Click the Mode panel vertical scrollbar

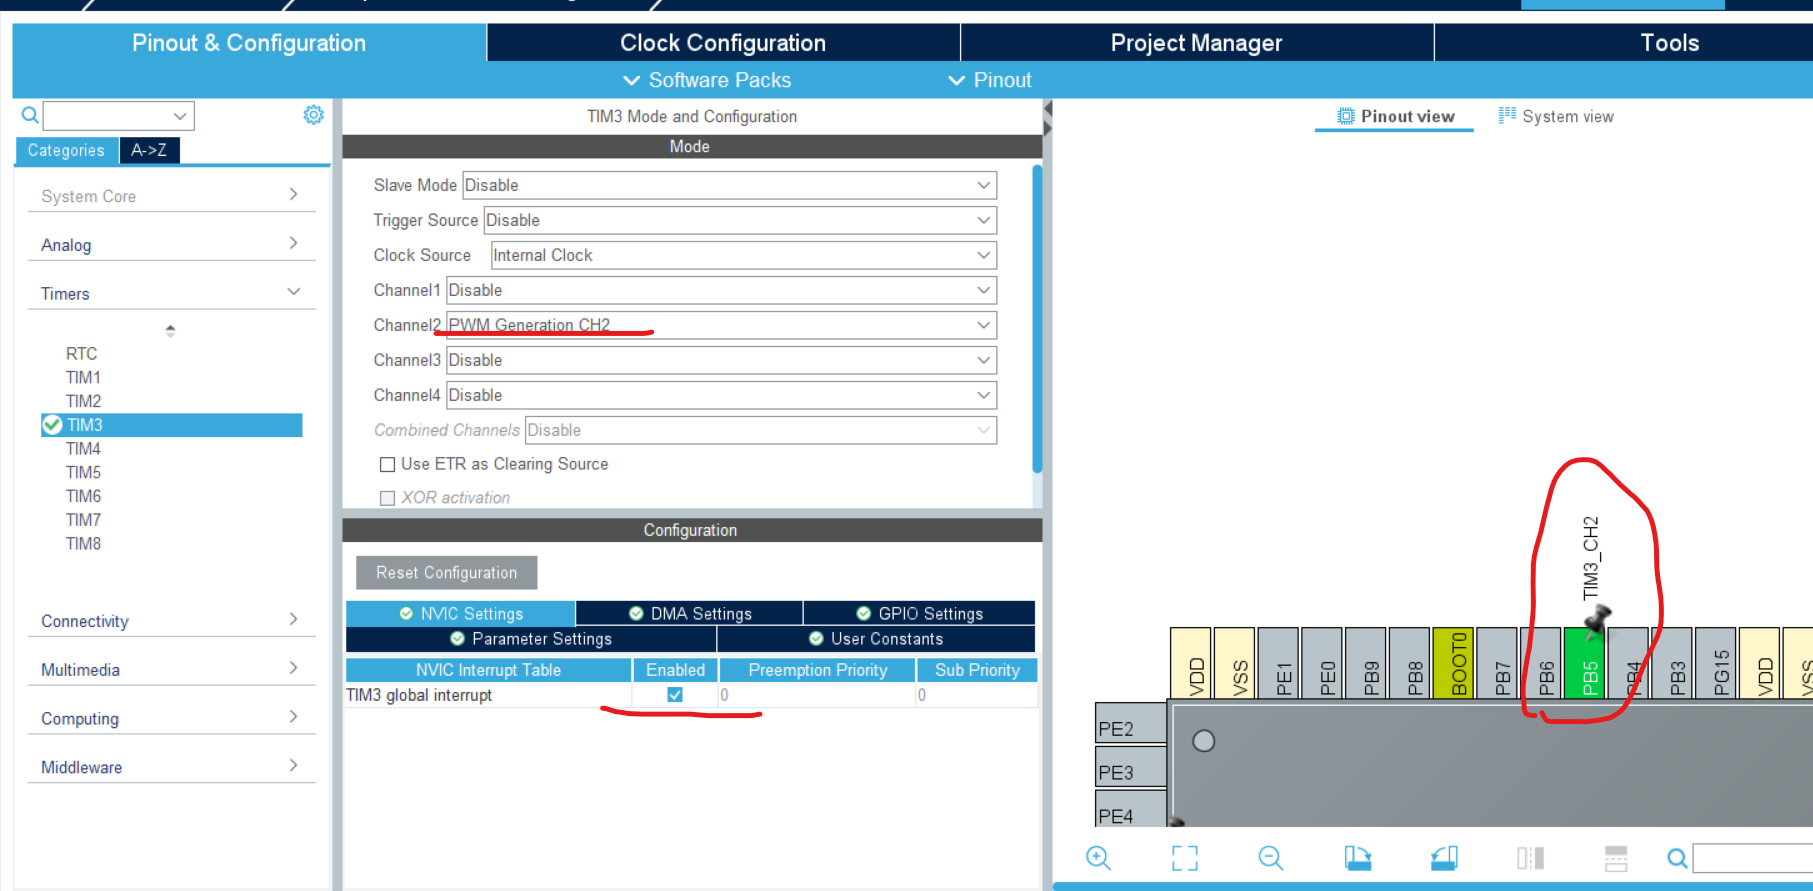pos(1037,320)
